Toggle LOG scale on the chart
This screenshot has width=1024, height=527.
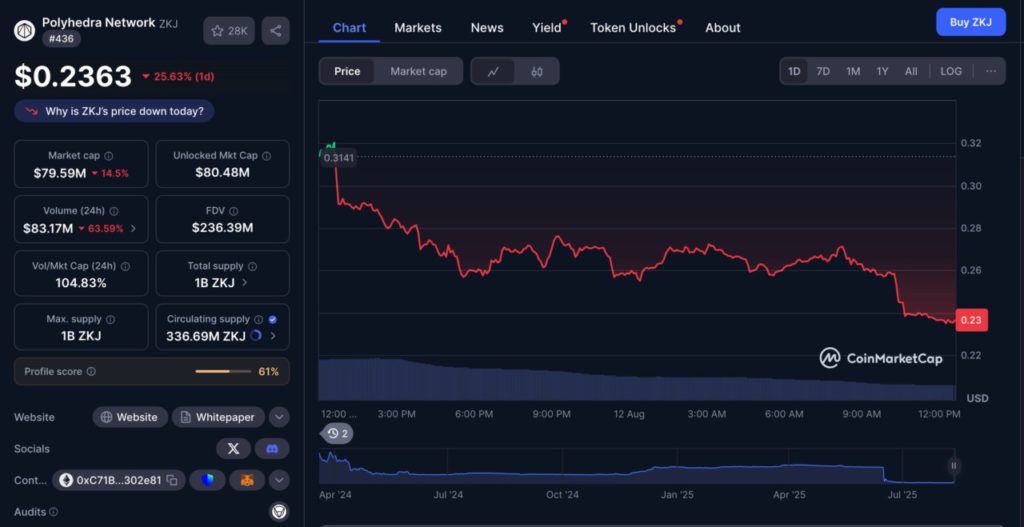(x=951, y=71)
